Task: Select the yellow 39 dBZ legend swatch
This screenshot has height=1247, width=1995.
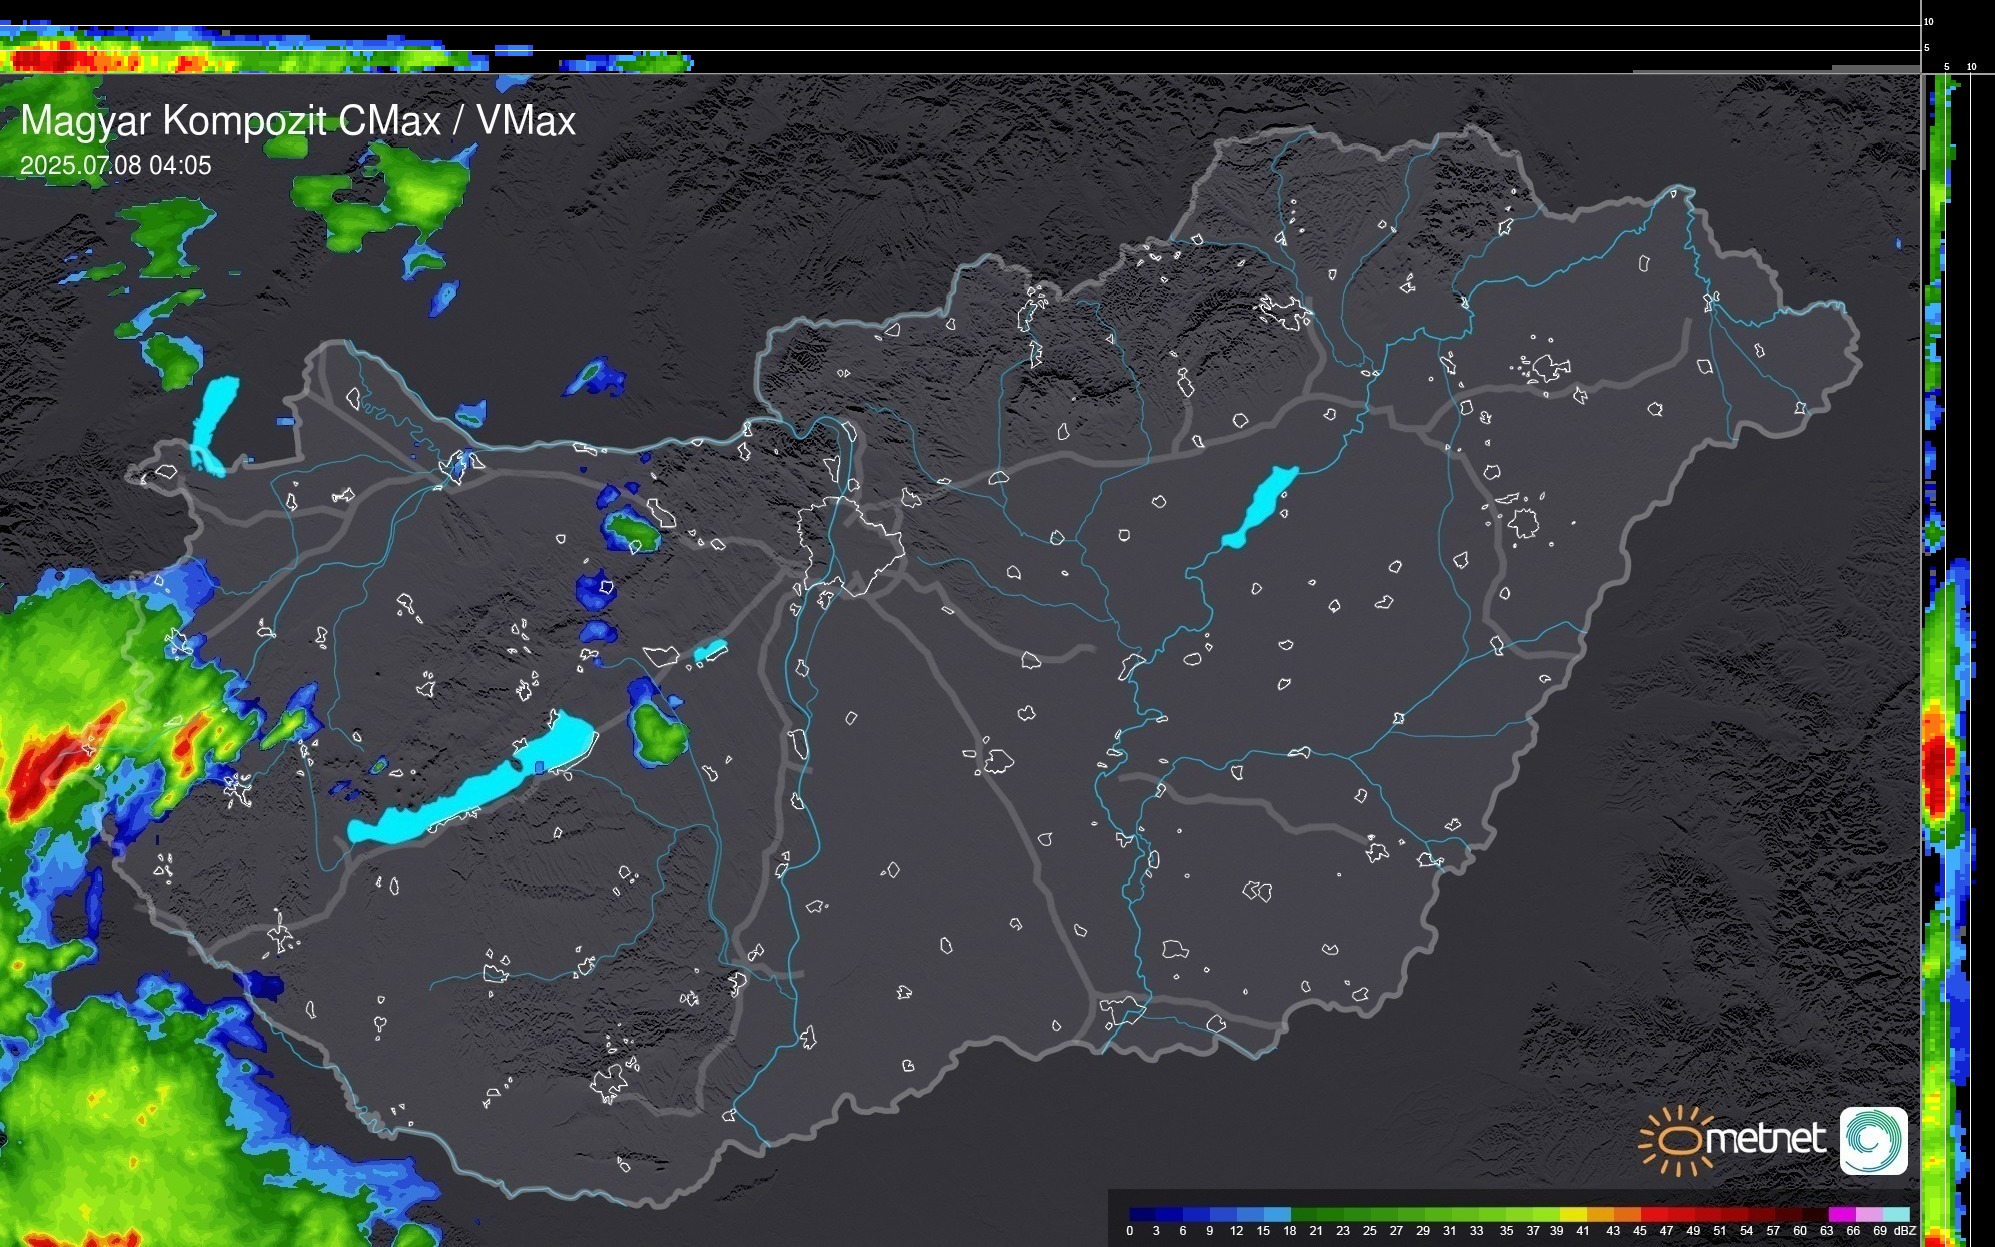Action: (1572, 1214)
